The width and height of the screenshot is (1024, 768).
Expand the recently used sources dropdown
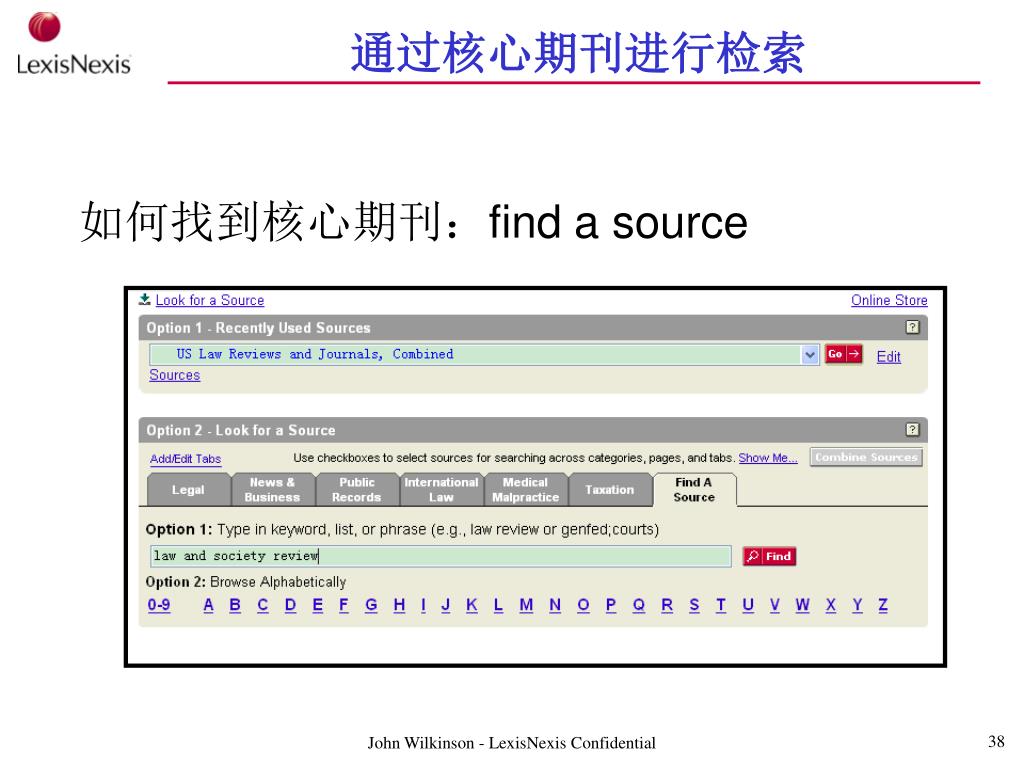pos(810,355)
